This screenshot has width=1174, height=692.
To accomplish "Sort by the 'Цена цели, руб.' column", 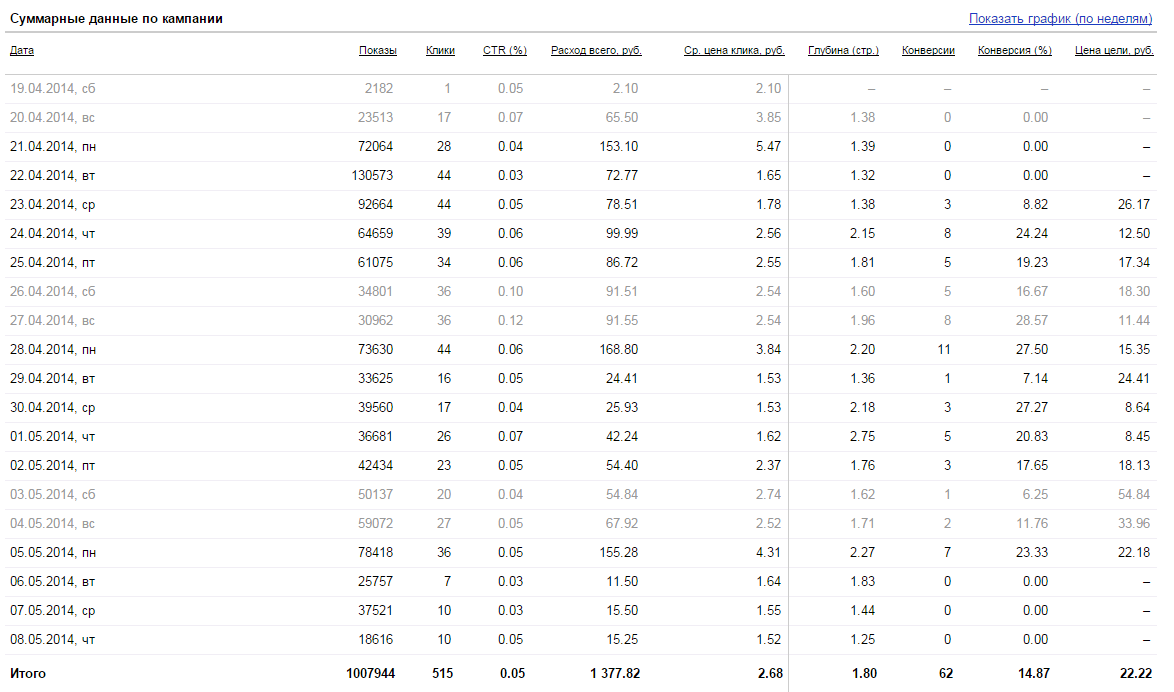I will click(1114, 50).
